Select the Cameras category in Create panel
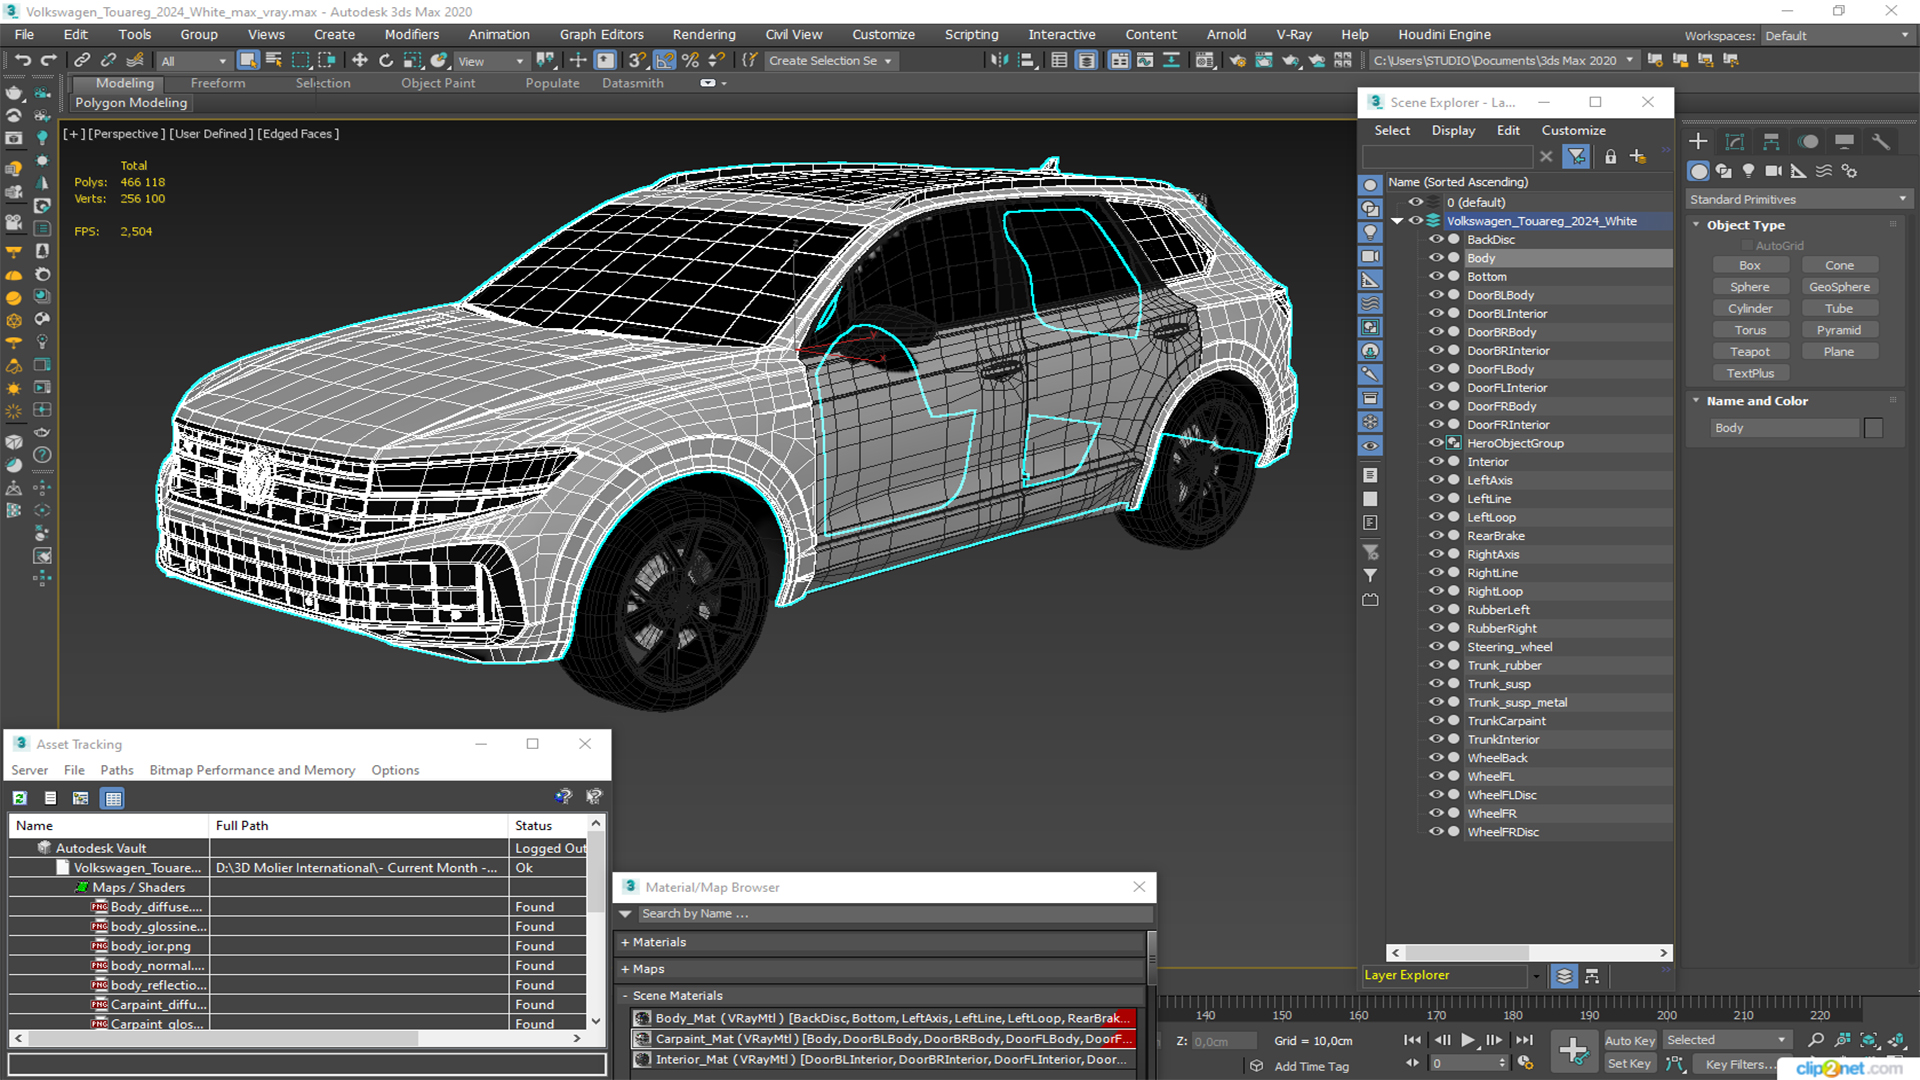 1773,171
